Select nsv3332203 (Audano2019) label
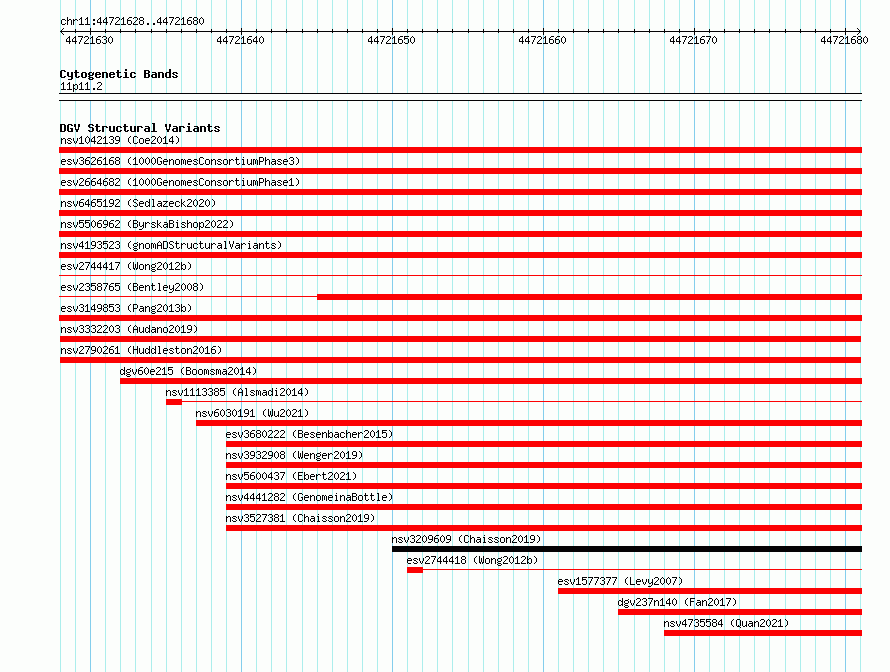 tap(129, 329)
